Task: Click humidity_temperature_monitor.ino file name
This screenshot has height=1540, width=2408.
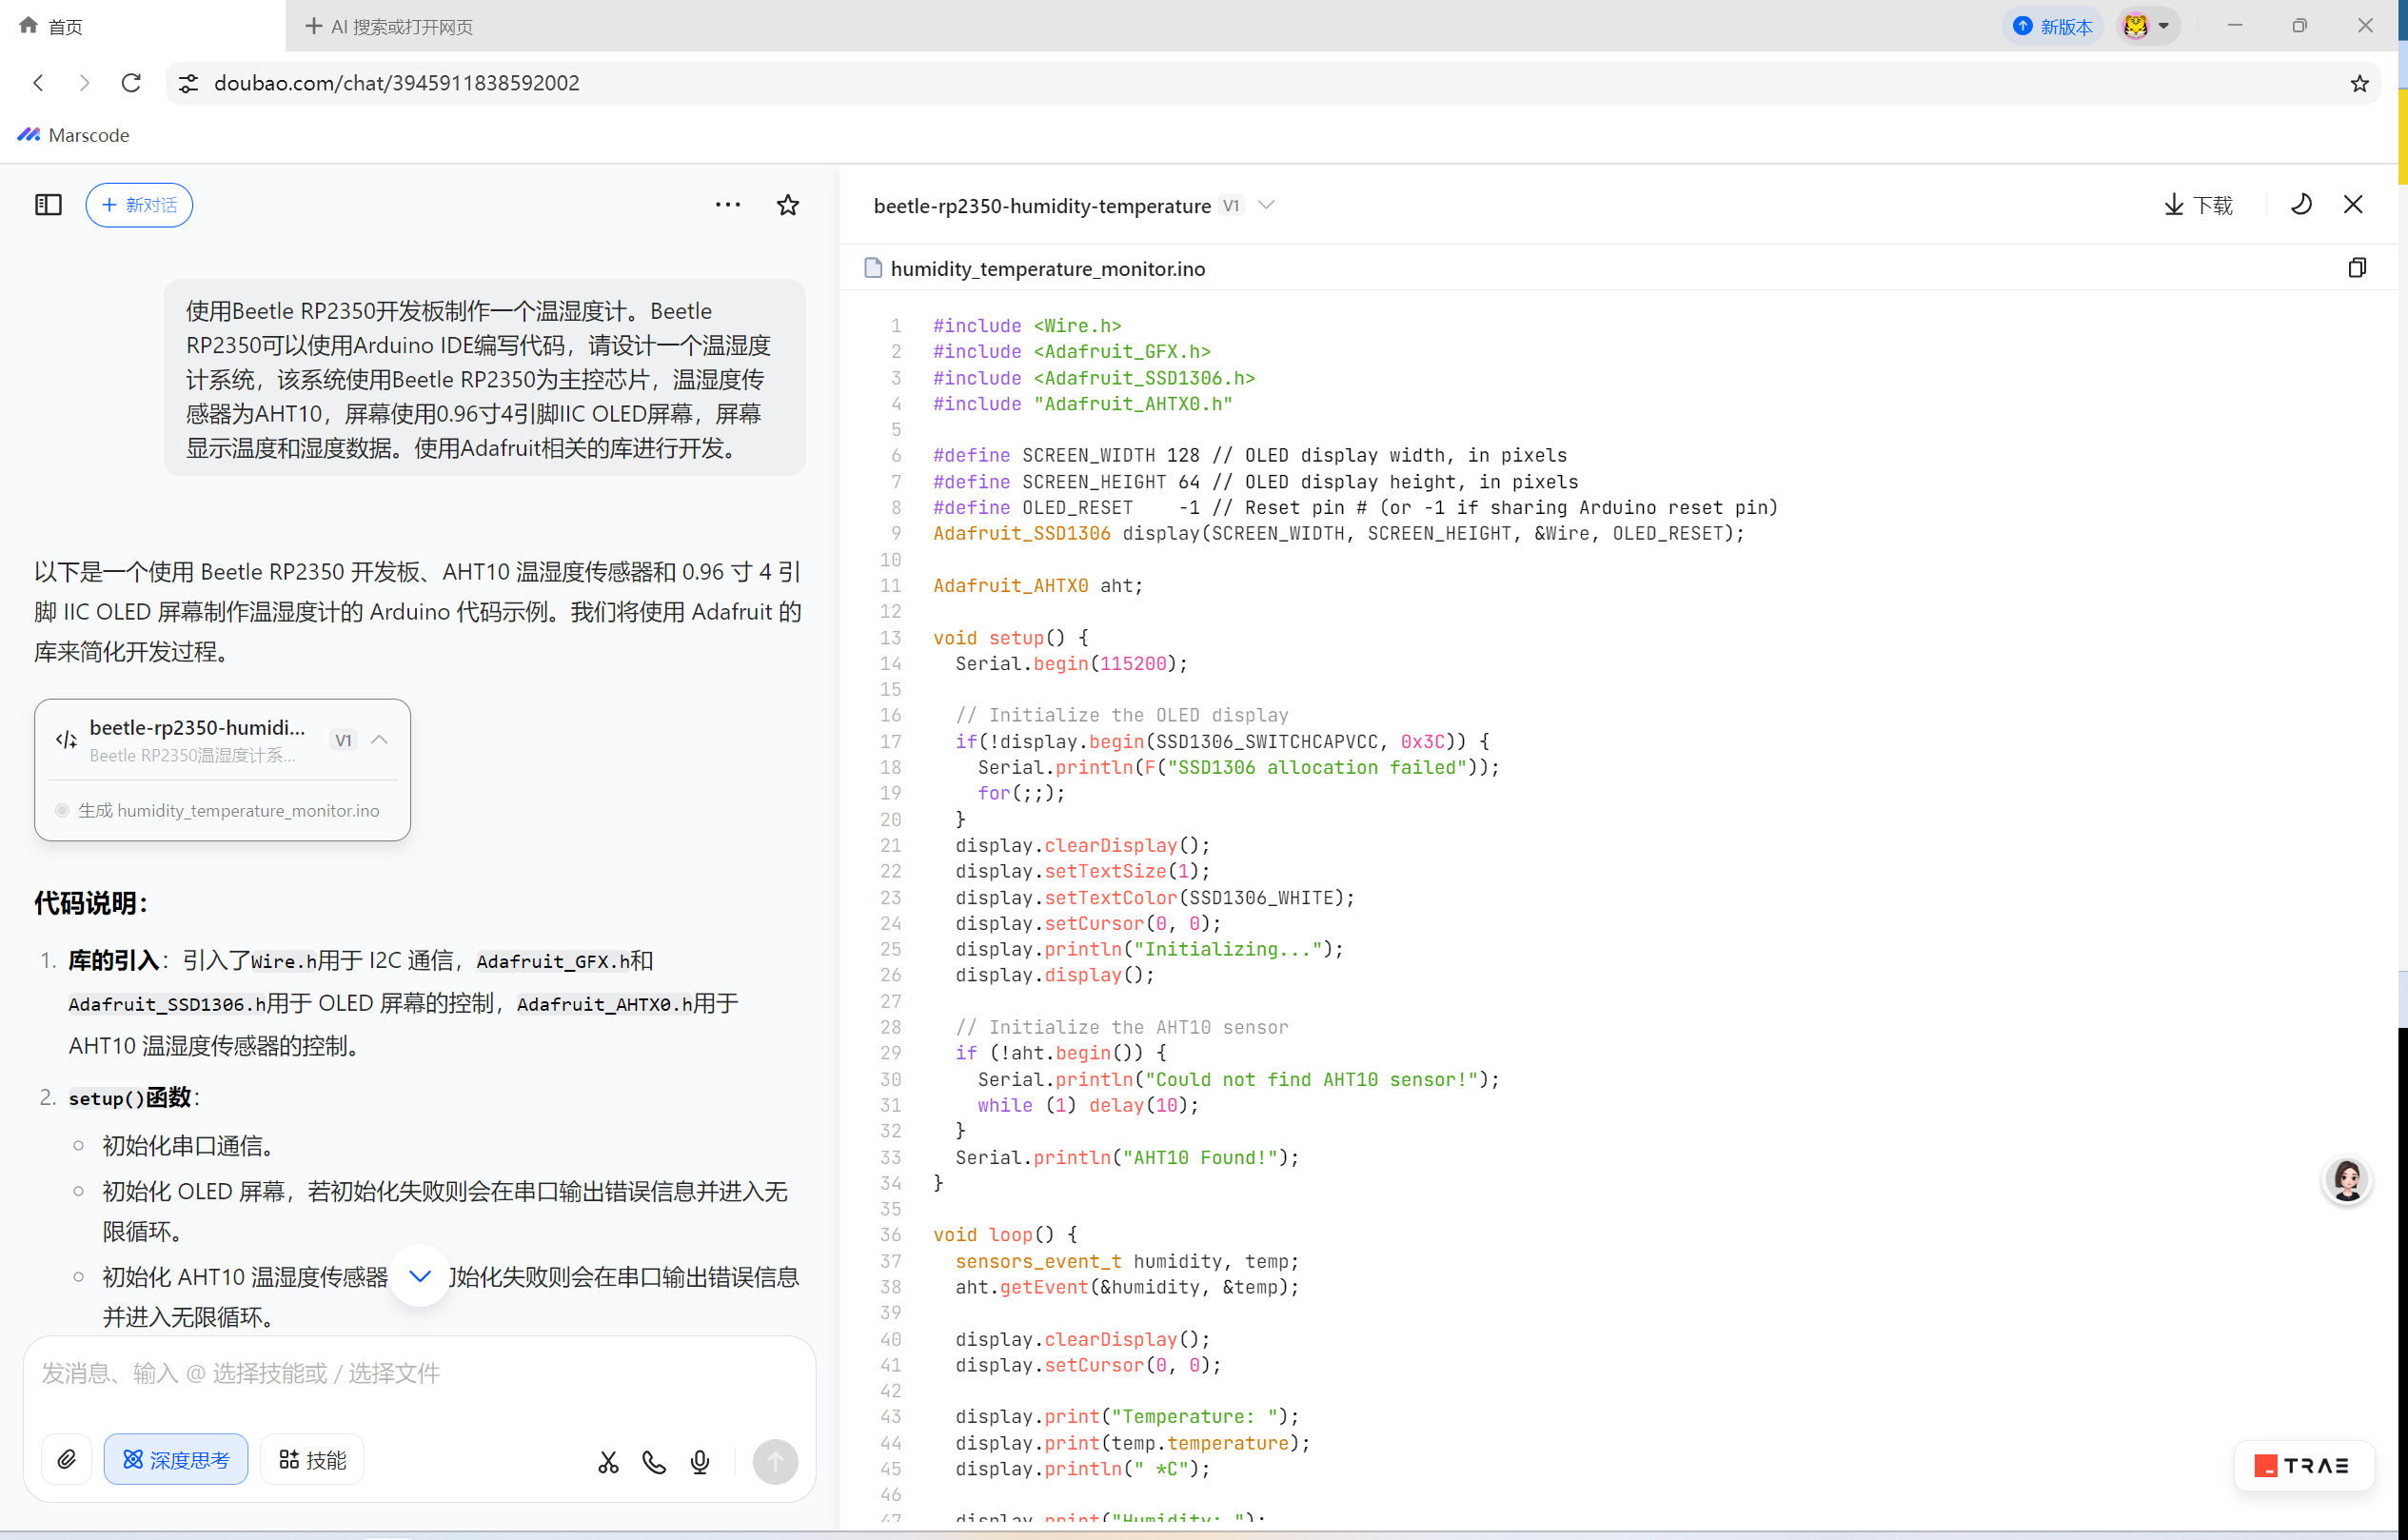Action: (1047, 268)
